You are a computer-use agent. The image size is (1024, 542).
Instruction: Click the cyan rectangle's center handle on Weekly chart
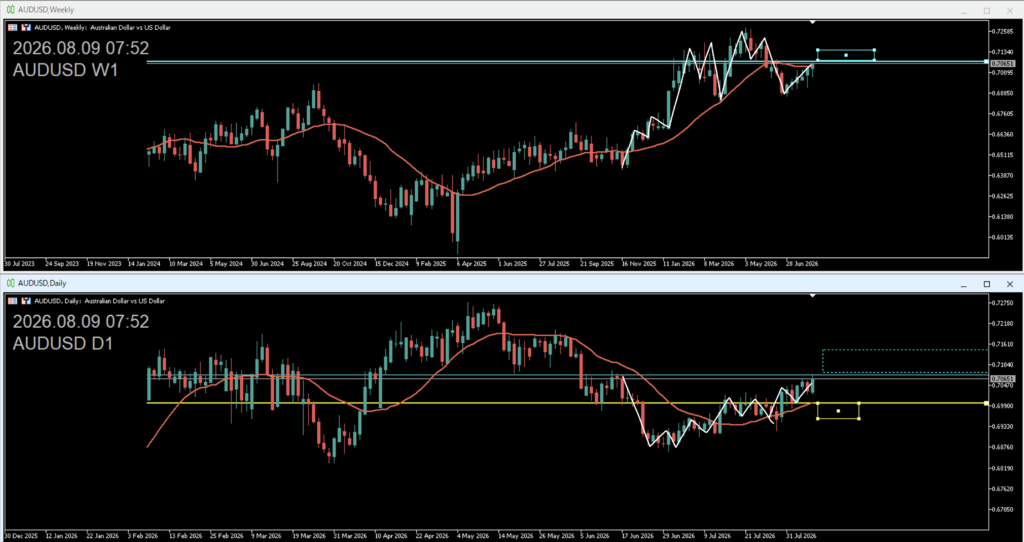tap(846, 55)
